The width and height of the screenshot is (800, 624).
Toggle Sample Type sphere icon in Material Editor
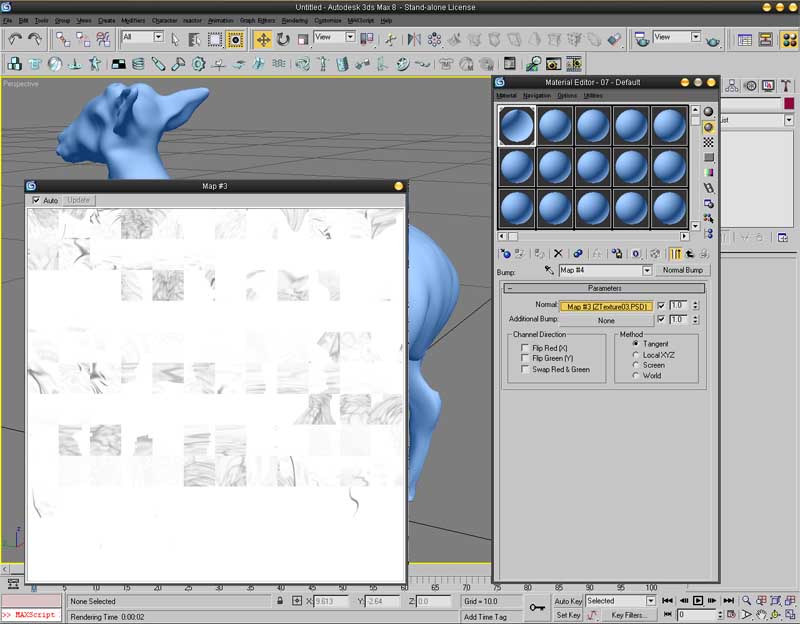point(709,111)
